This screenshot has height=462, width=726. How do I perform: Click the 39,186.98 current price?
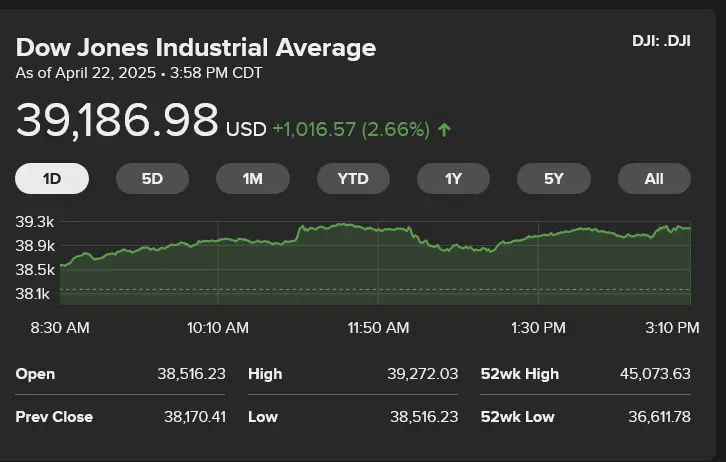(117, 121)
